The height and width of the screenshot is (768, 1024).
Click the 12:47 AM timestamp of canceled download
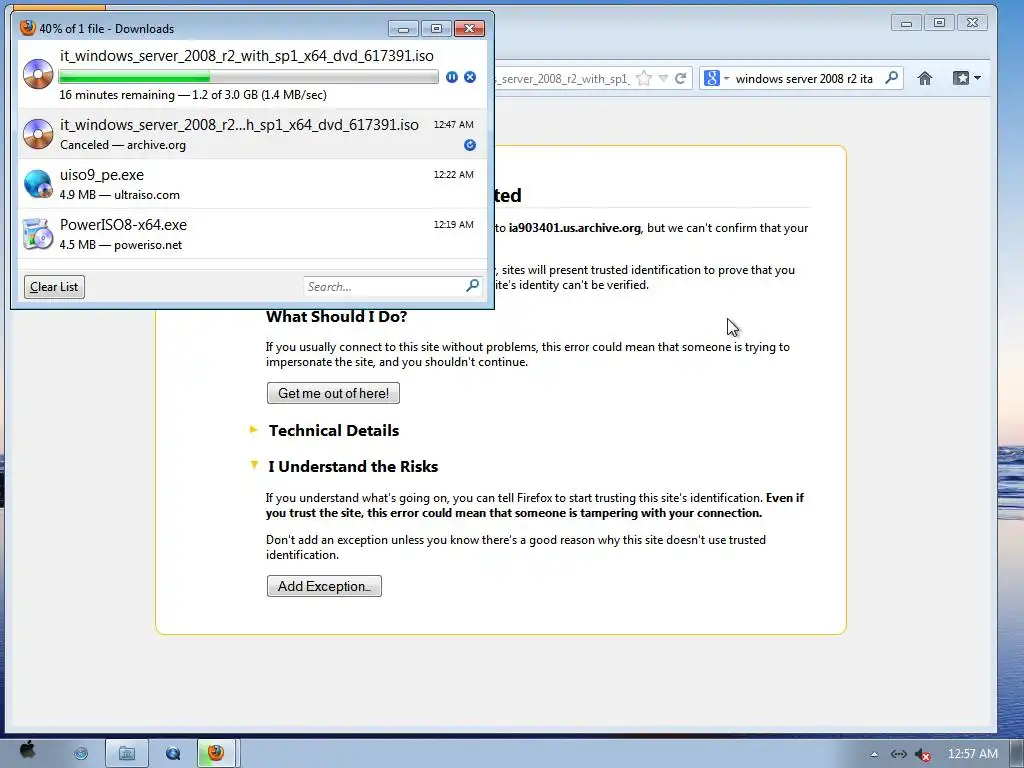coord(453,124)
